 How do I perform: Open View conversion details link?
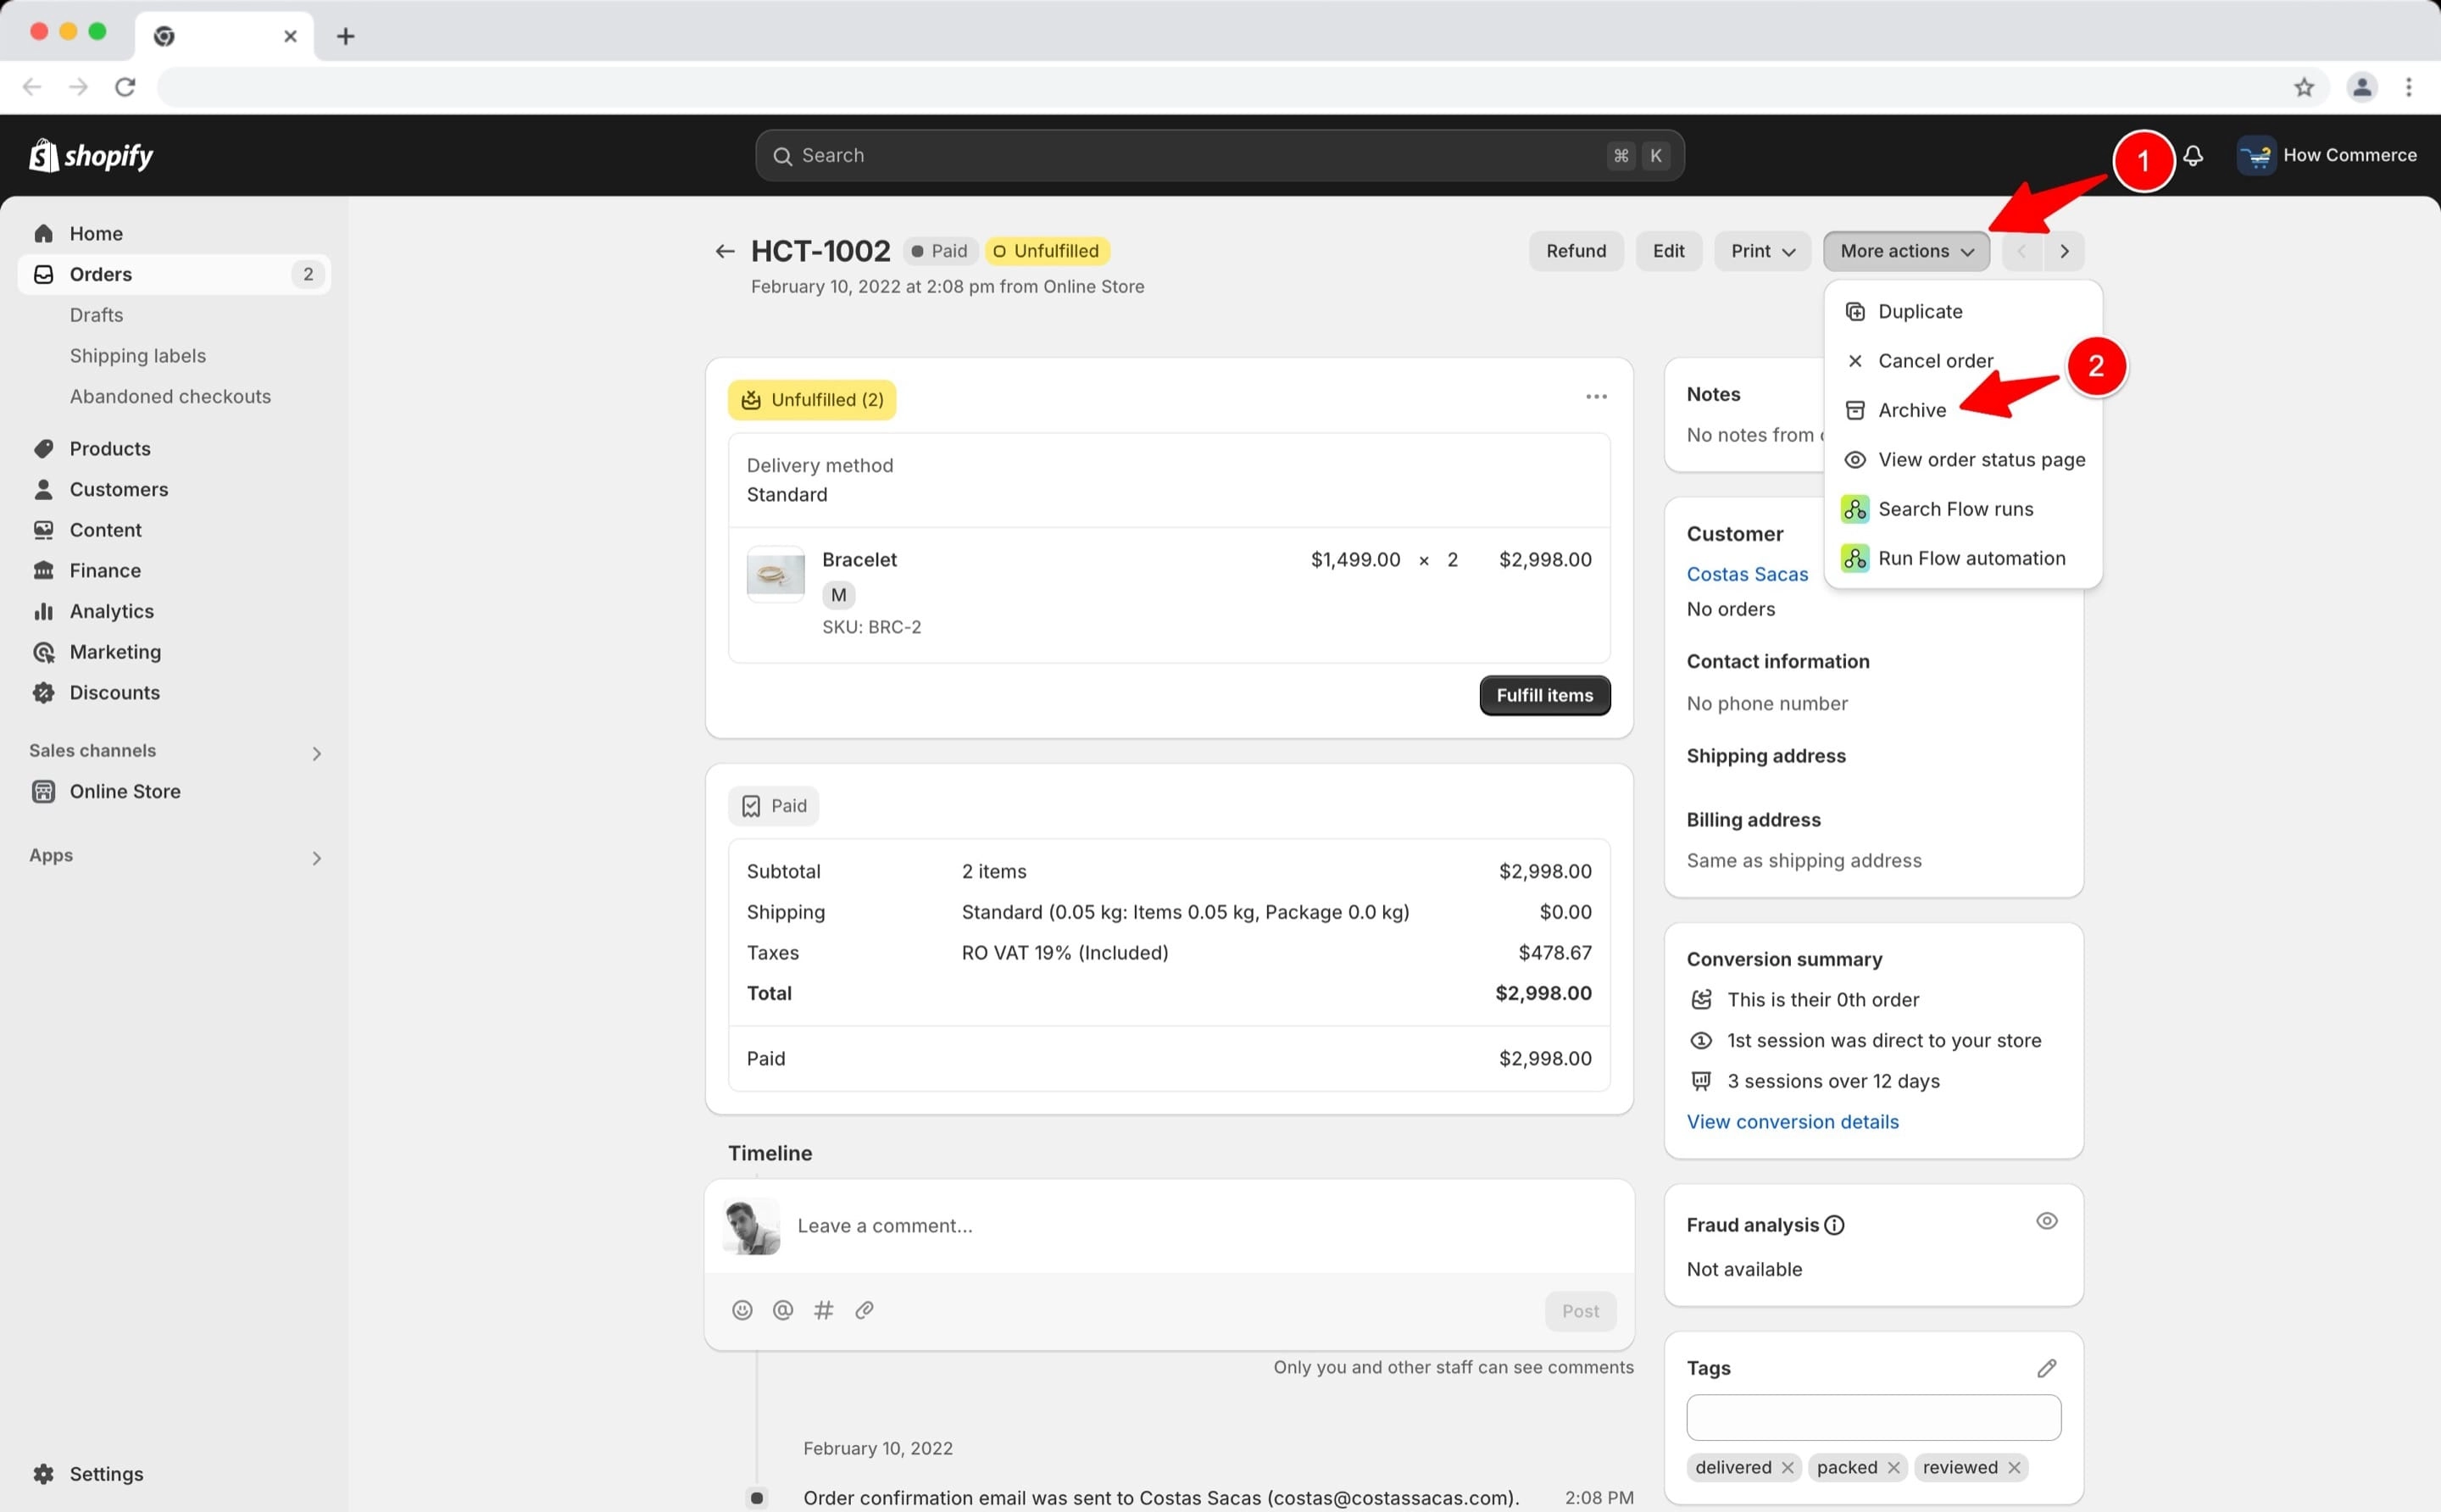1792,1121
